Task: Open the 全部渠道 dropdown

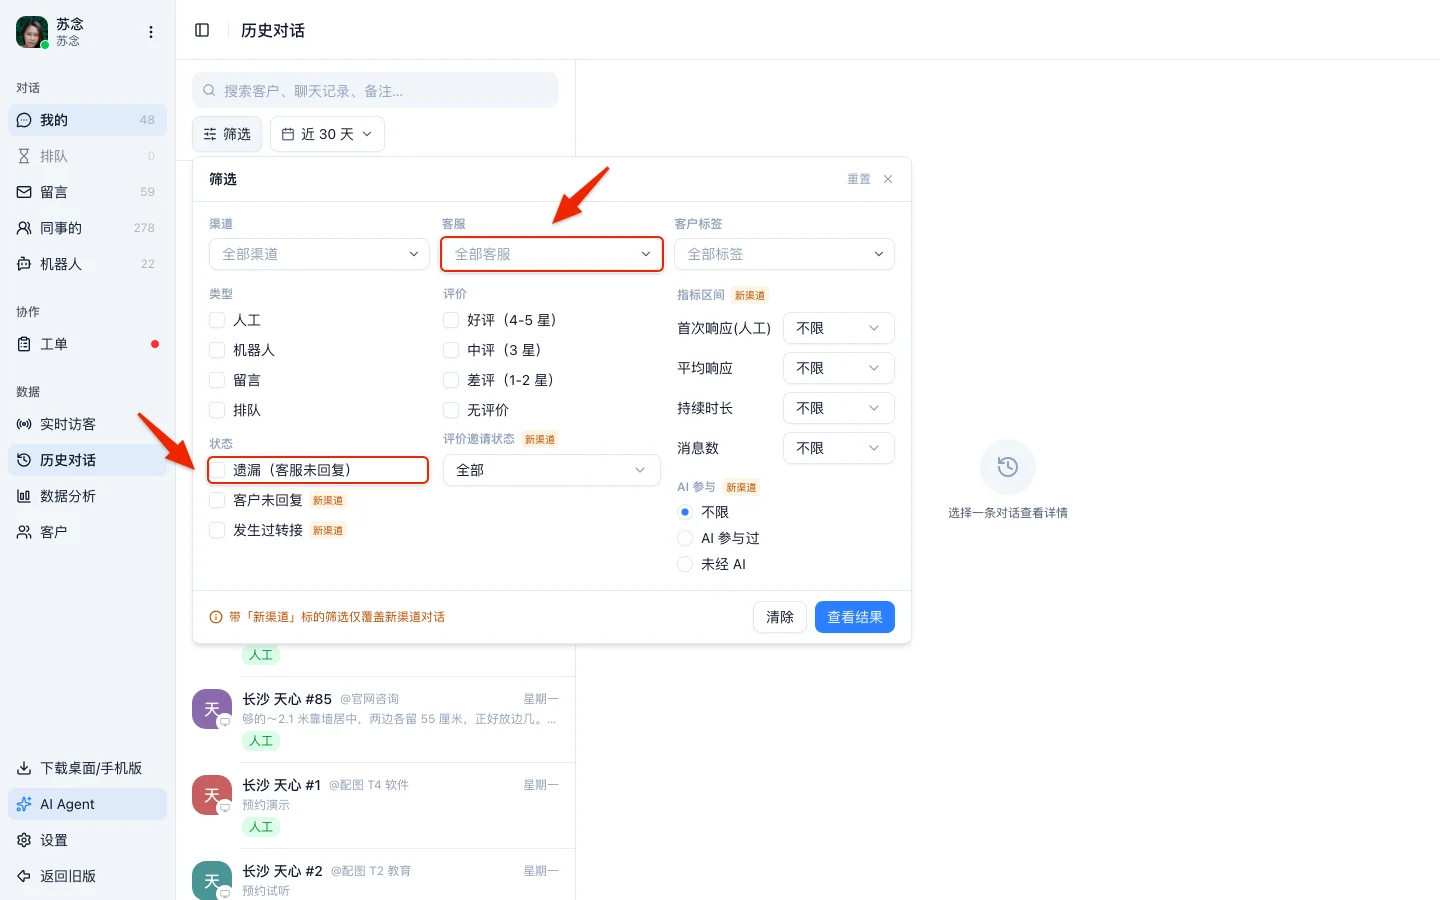Action: 319,254
